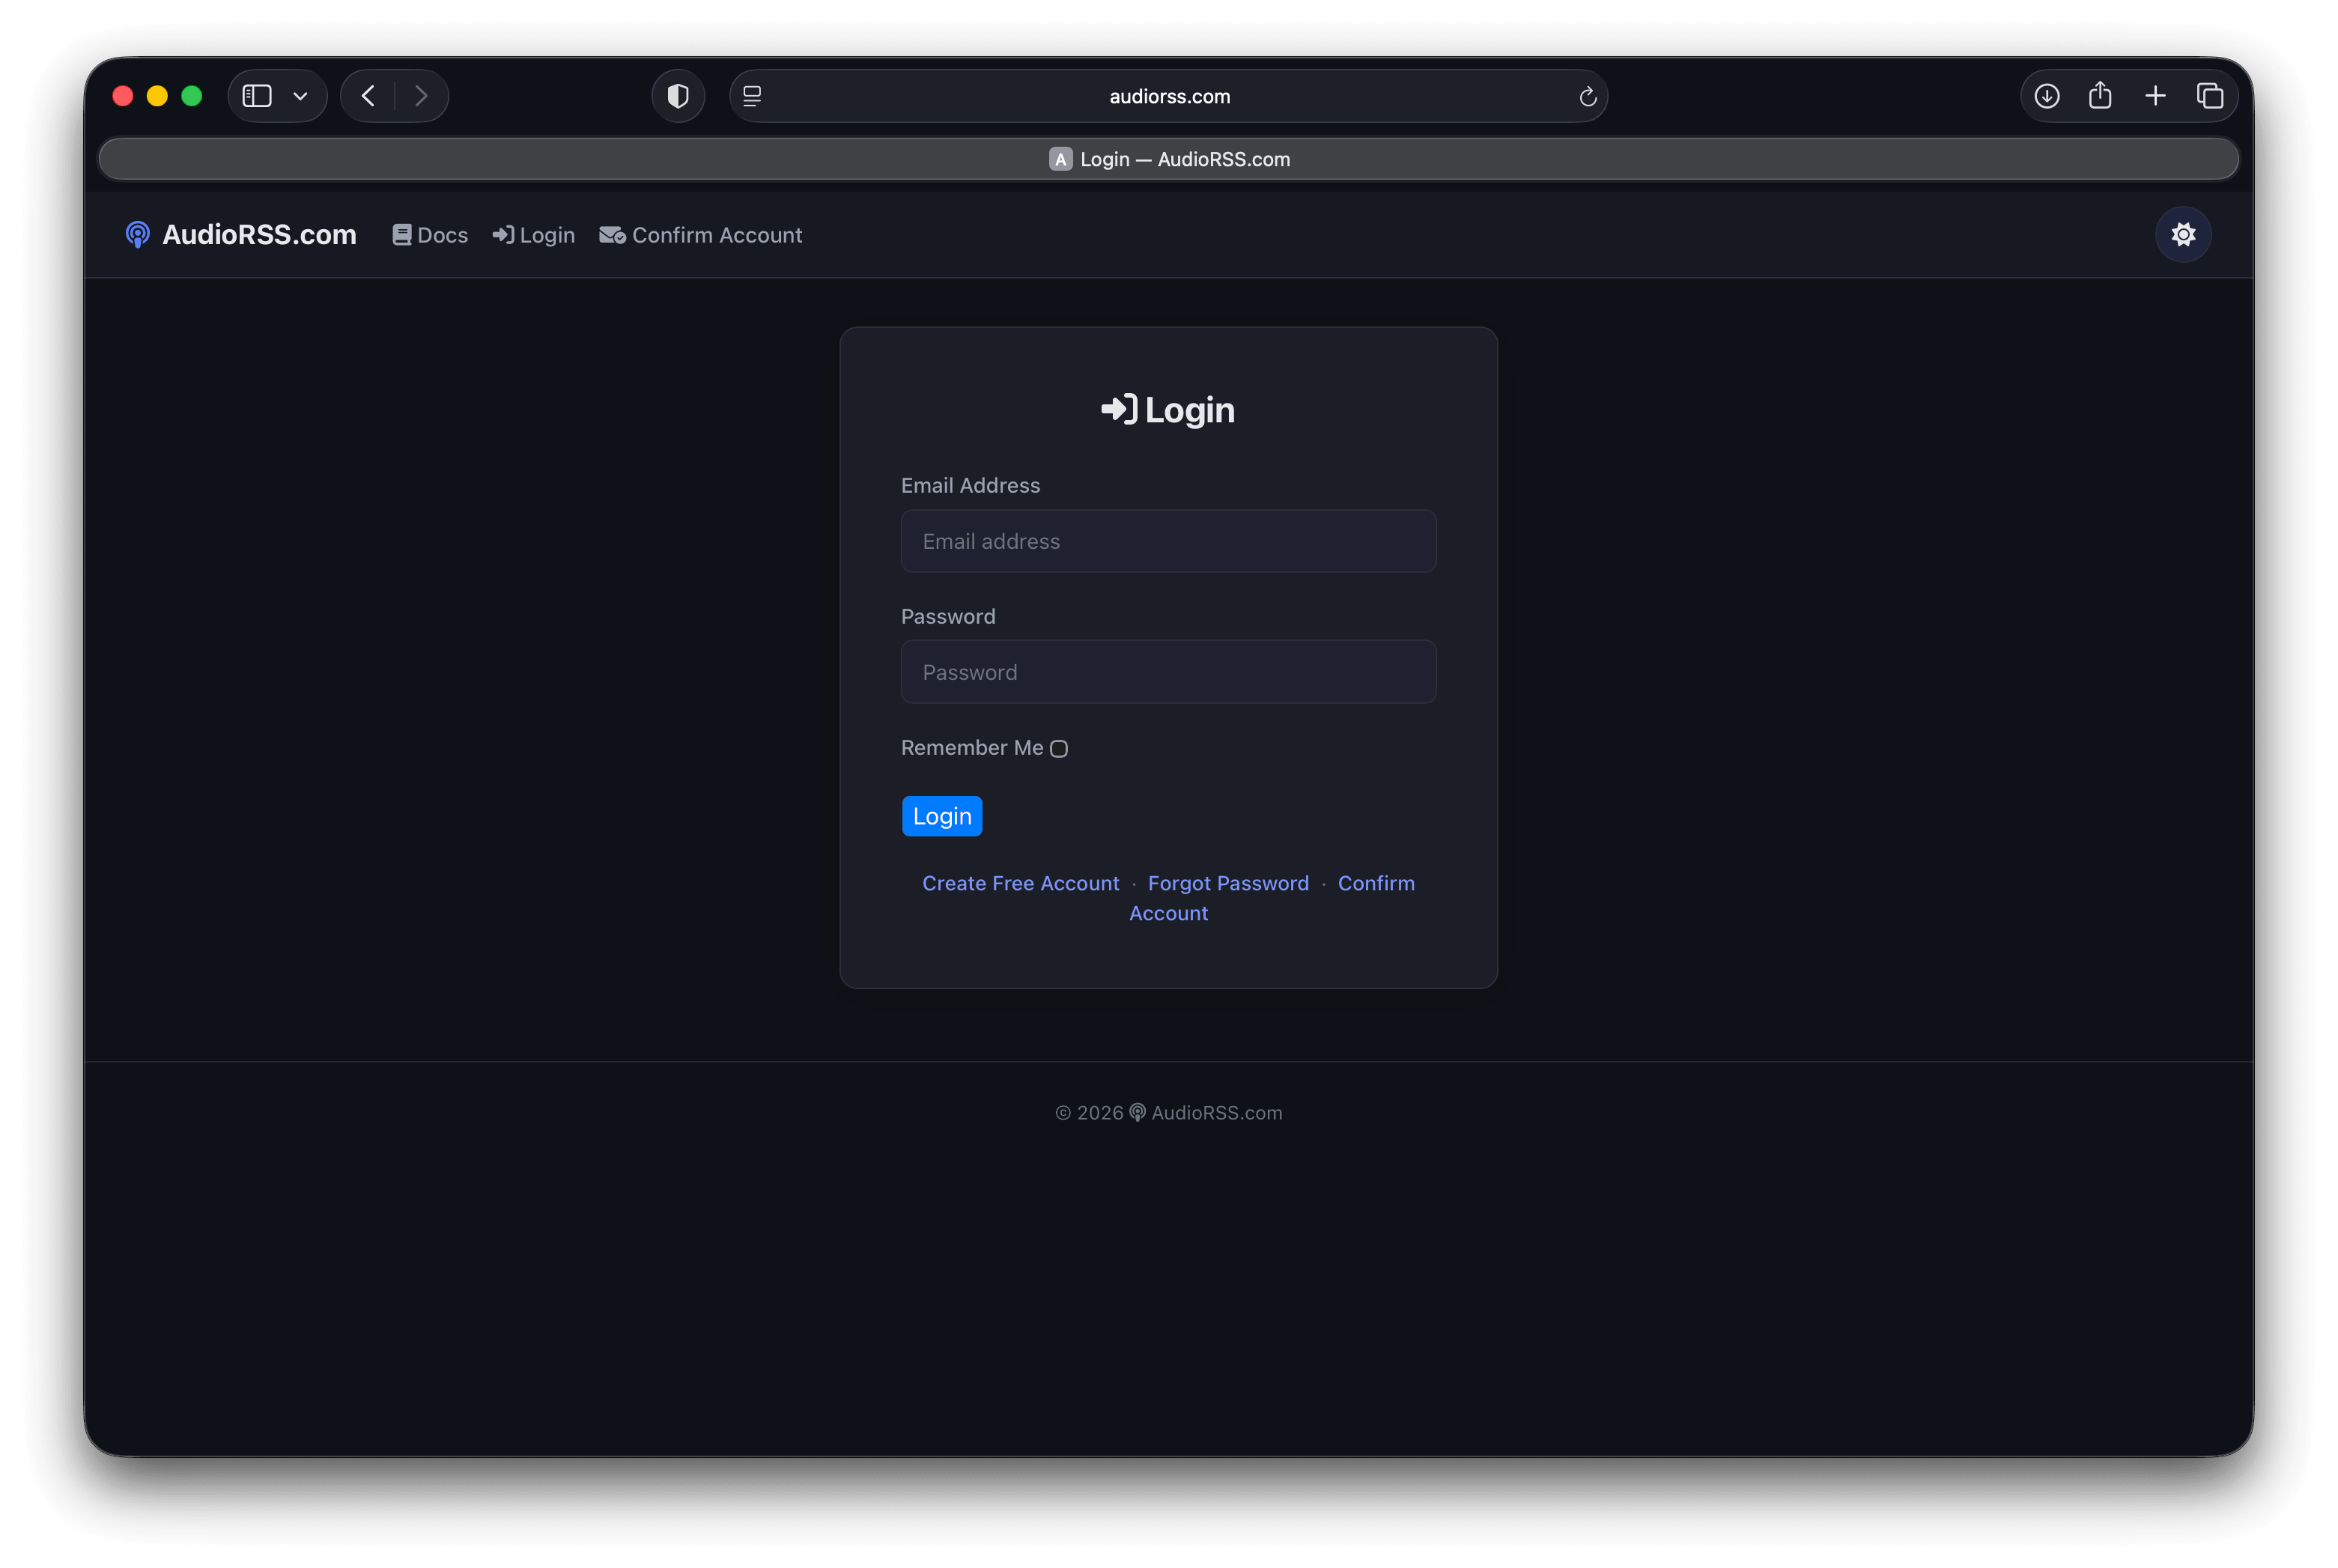Open the privacy shield icon
This screenshot has width=2338, height=1568.
(678, 95)
